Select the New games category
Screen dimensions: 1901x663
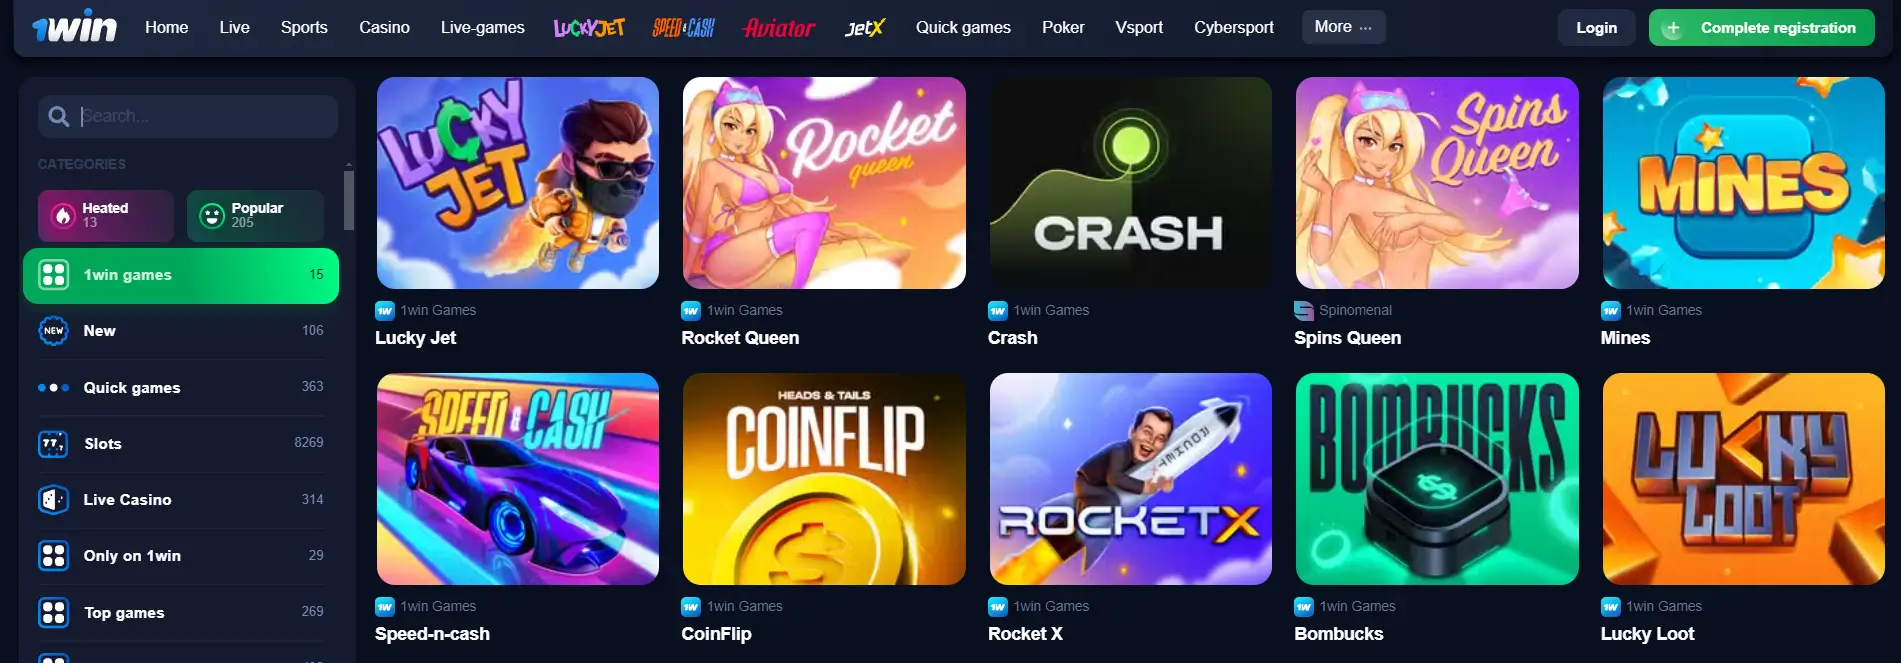click(x=181, y=330)
